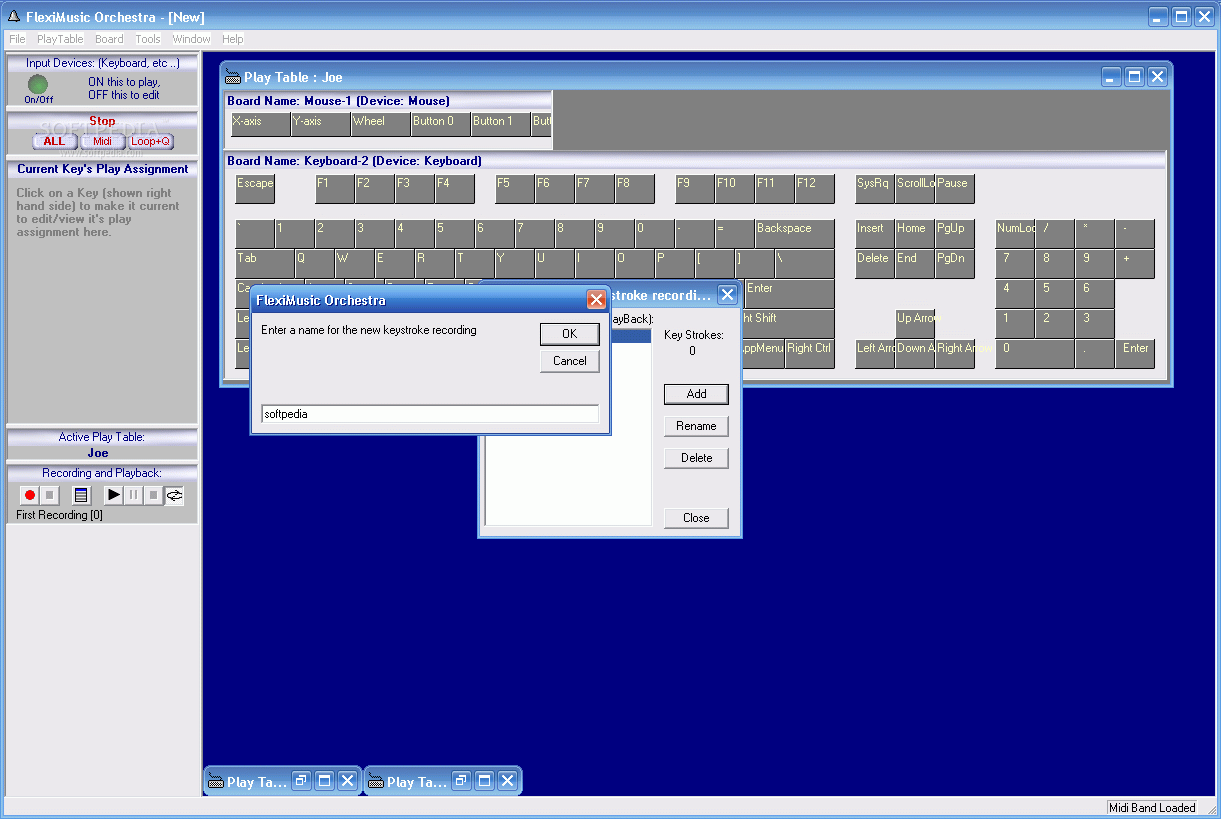
Task: Open the Help menu
Action: [232, 39]
